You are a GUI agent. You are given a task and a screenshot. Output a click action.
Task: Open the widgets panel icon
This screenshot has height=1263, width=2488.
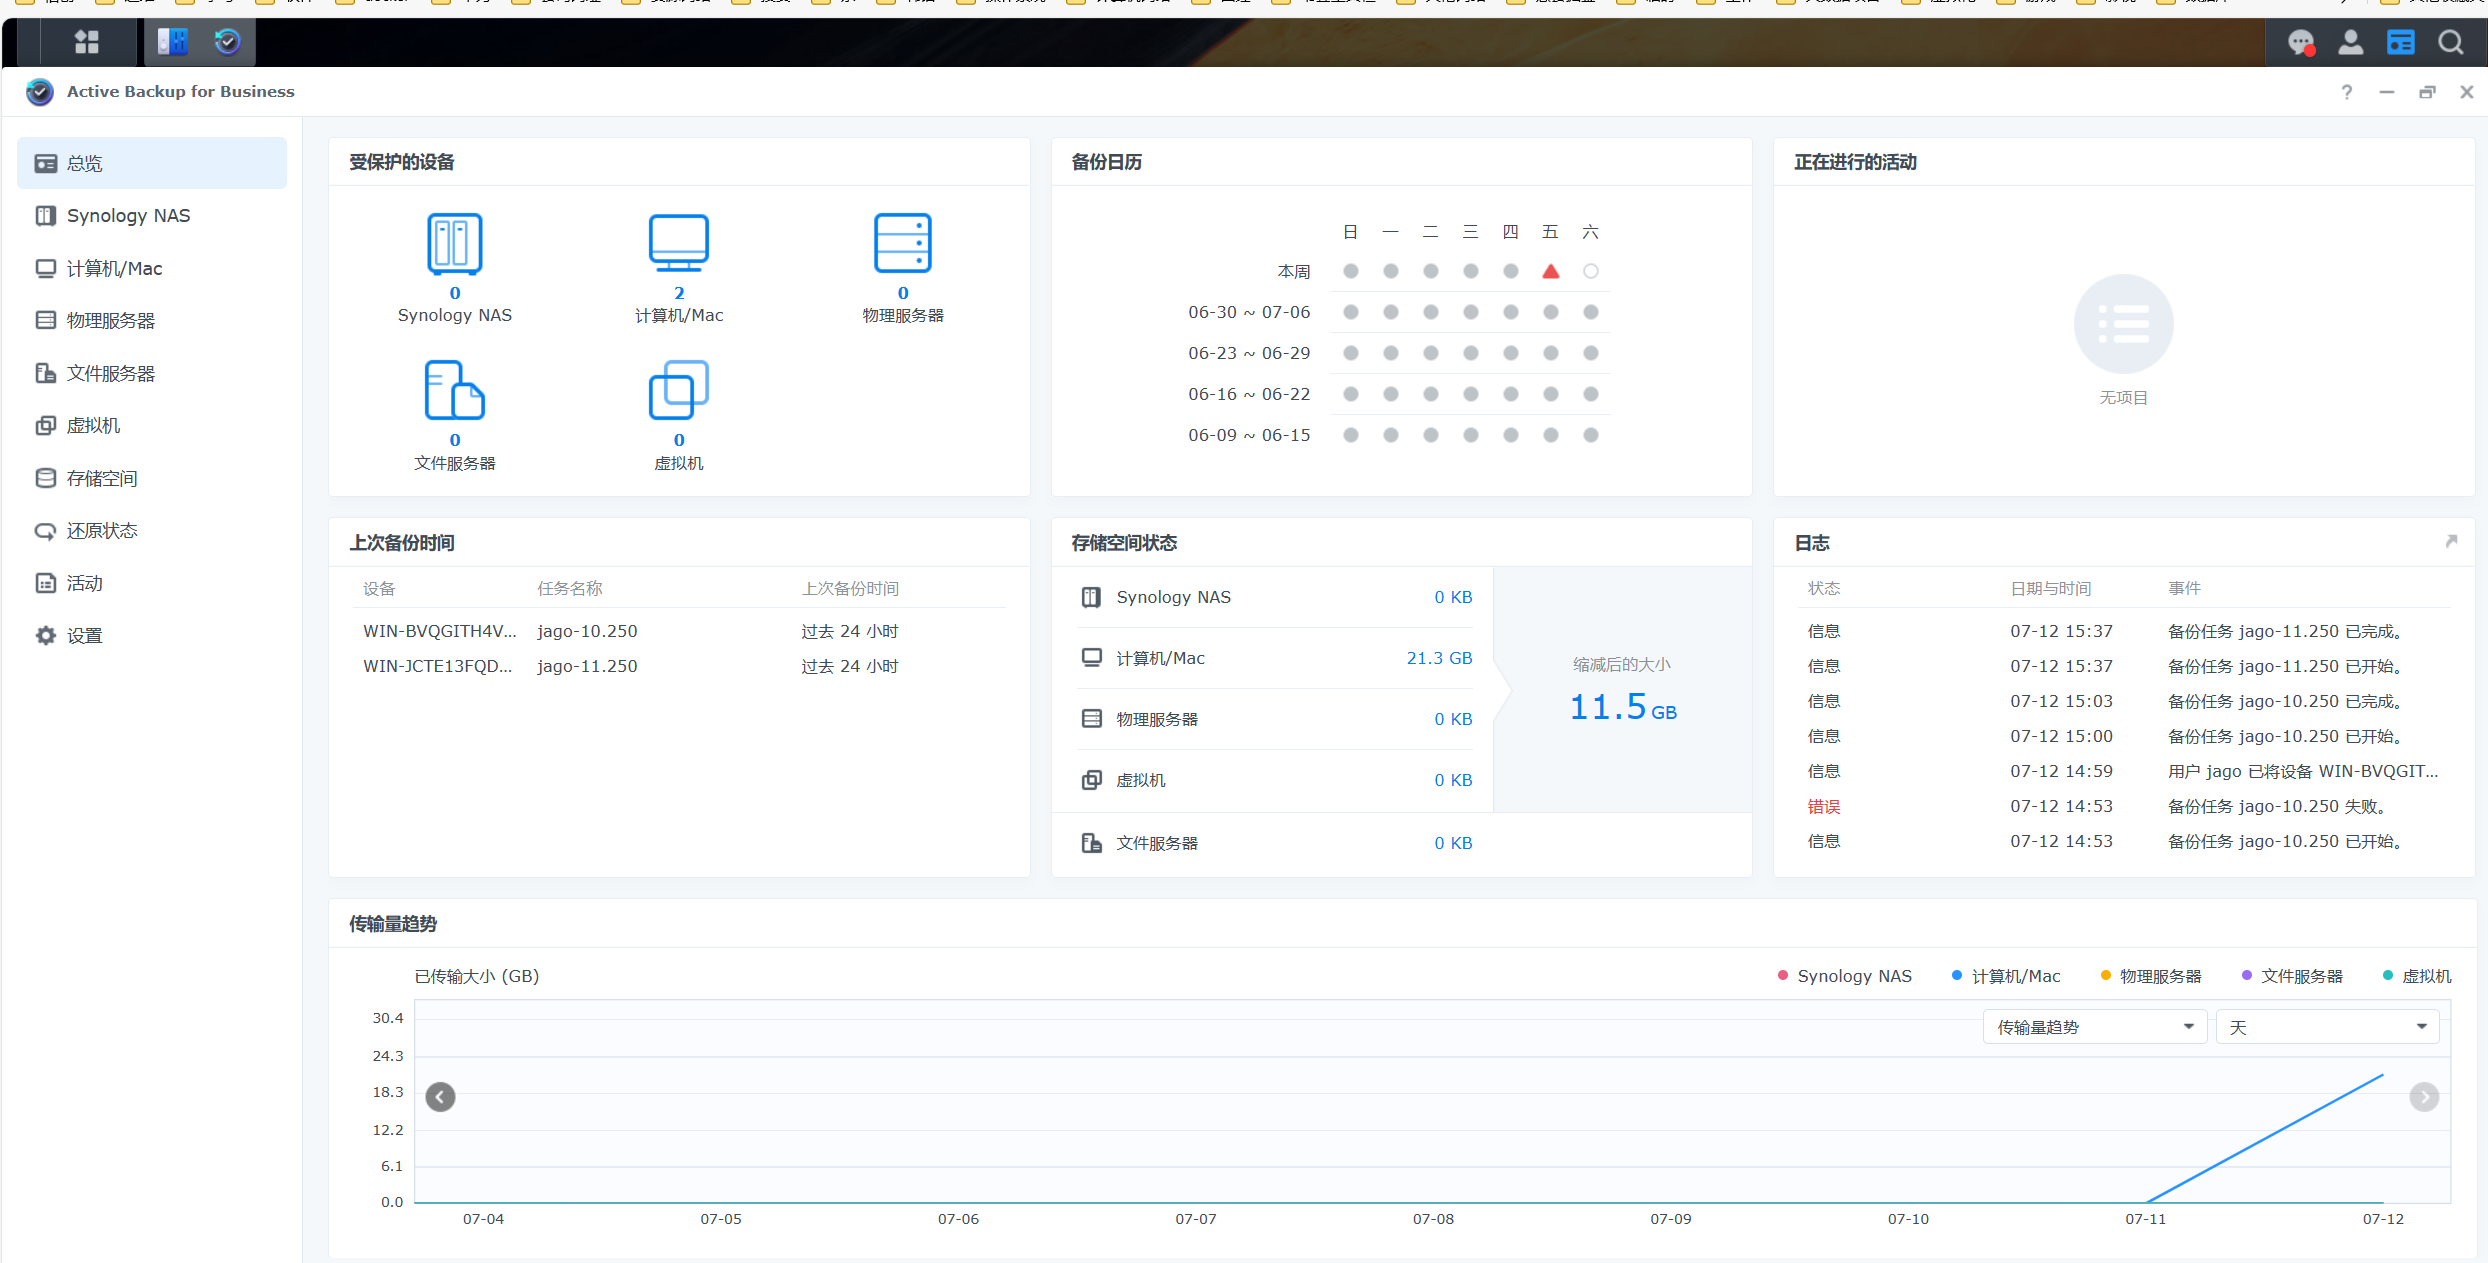[x=2401, y=42]
